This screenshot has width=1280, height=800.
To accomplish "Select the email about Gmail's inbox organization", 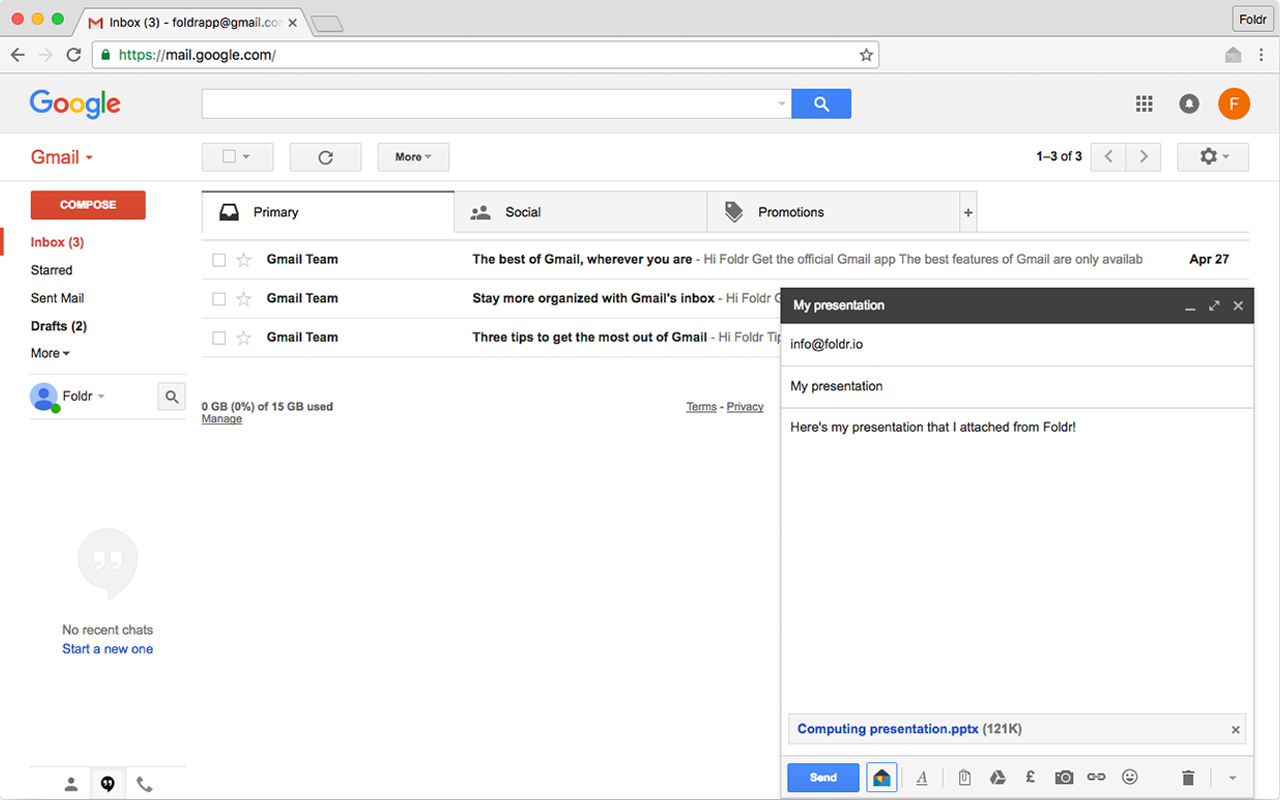I will click(218, 298).
